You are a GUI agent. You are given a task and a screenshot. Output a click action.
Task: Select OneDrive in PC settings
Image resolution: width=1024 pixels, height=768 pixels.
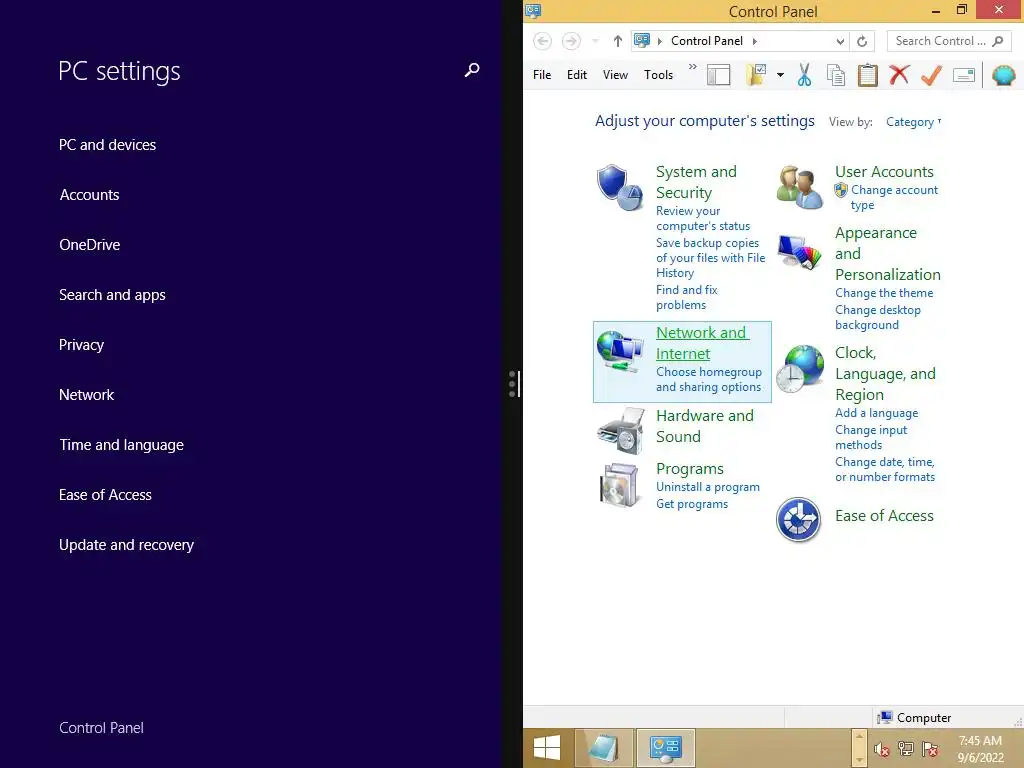[x=89, y=245]
